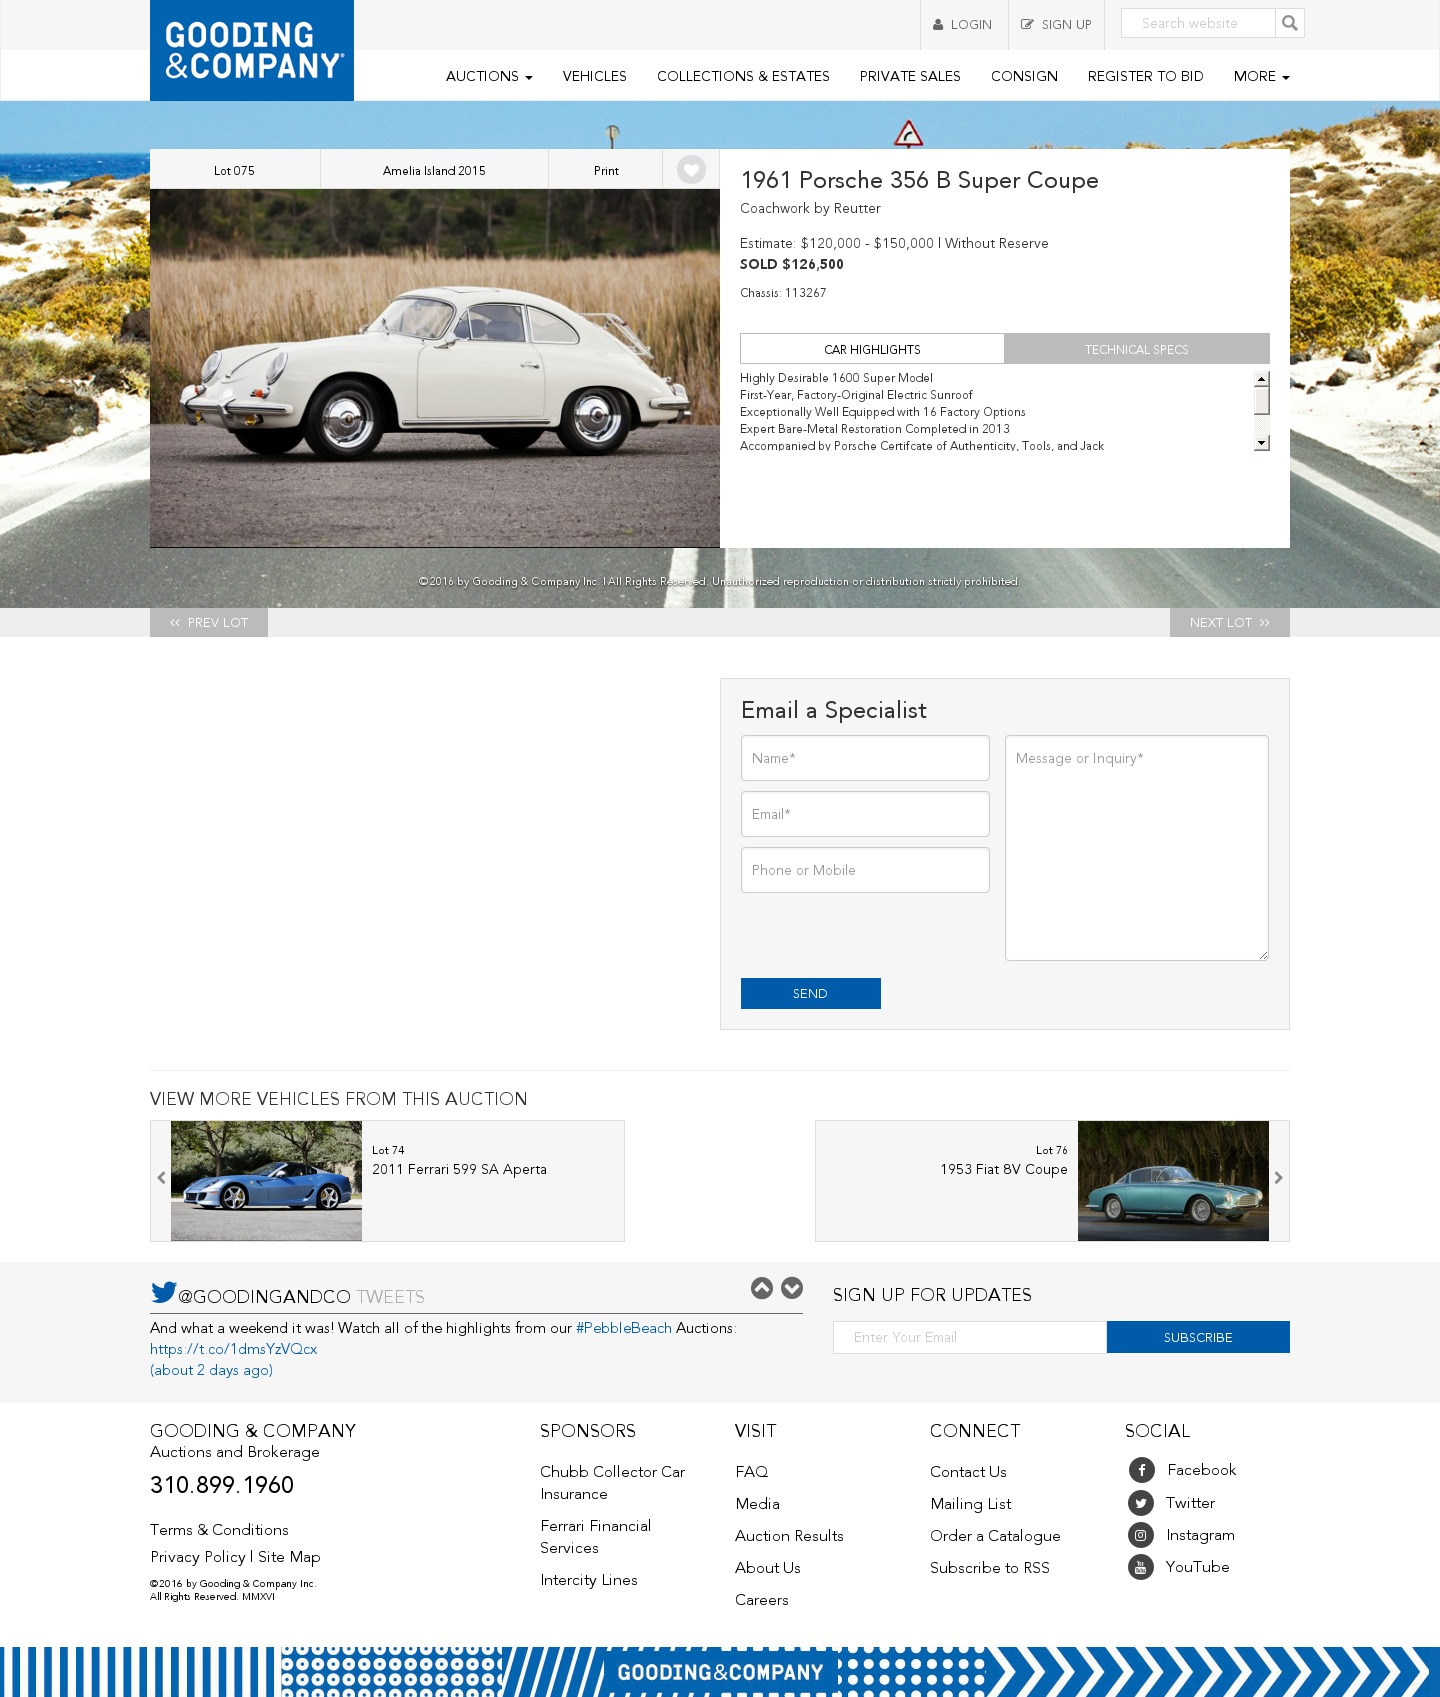Open the t.co tweet link
Screen dimensions: 1440x1697
pos(234,1349)
